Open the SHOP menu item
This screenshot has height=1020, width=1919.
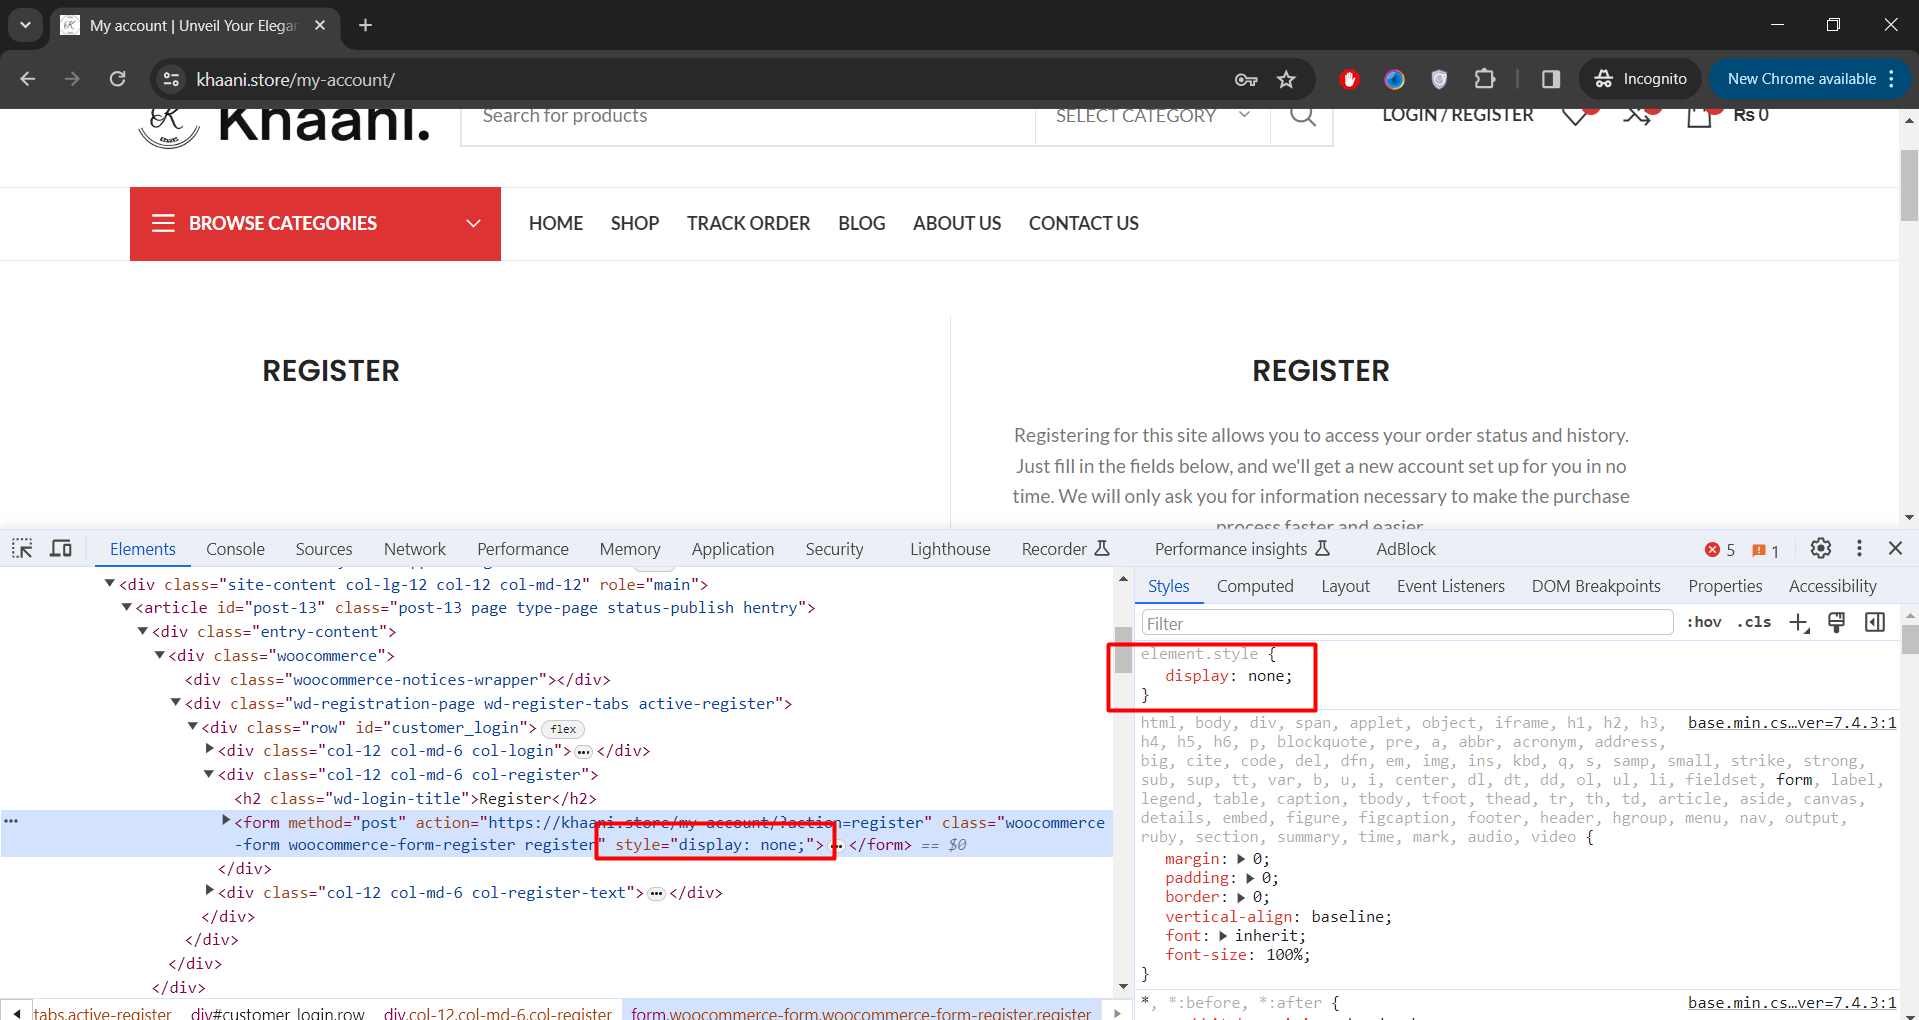(635, 223)
